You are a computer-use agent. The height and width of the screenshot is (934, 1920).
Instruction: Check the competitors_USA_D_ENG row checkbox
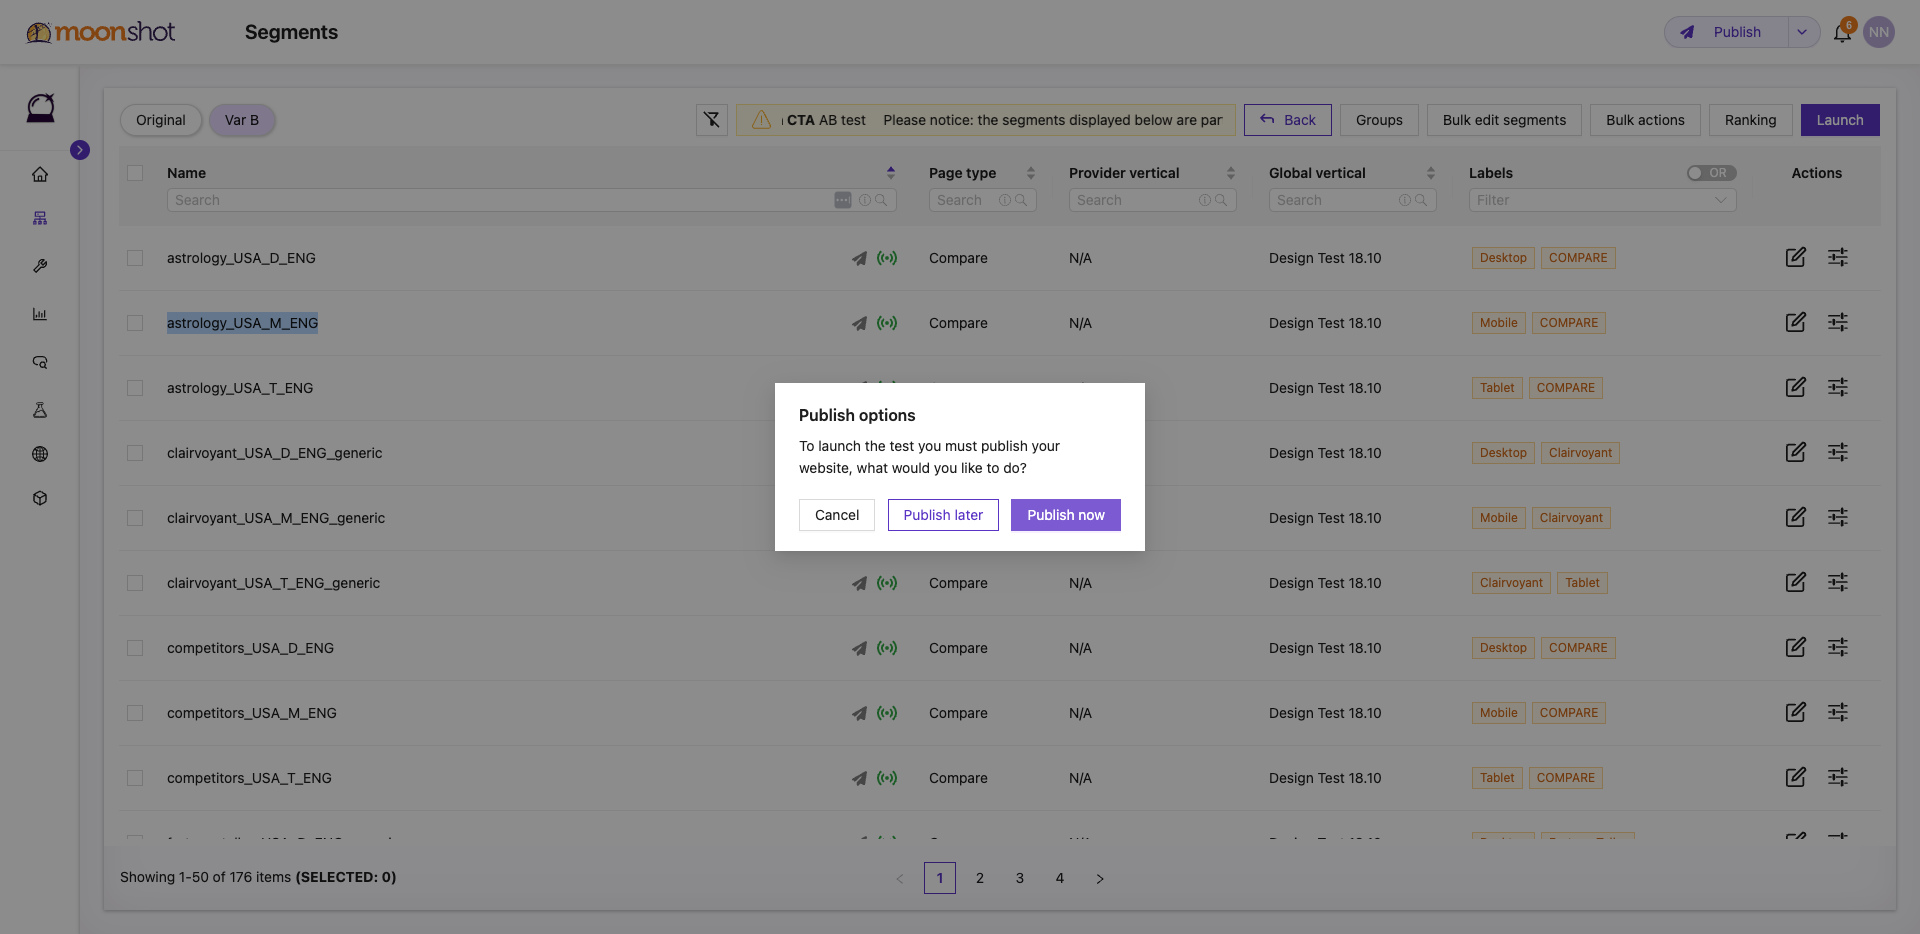[135, 648]
